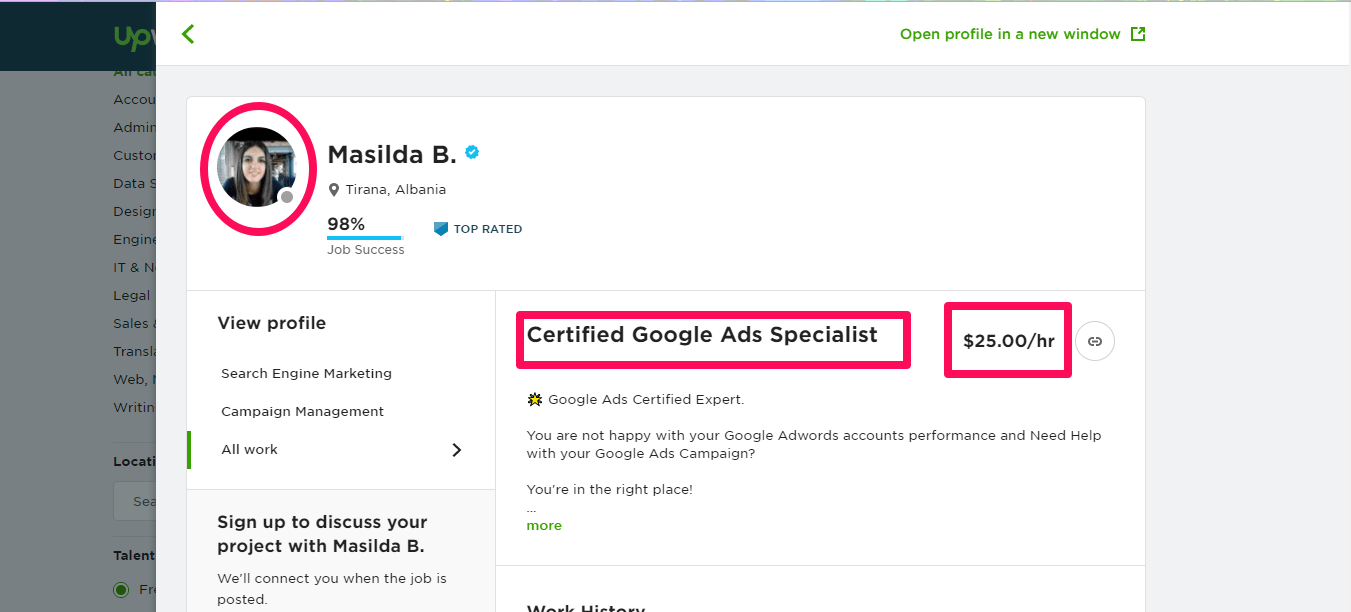Click Masilda B.'s profile photo
The image size is (1351, 612).
[256, 166]
